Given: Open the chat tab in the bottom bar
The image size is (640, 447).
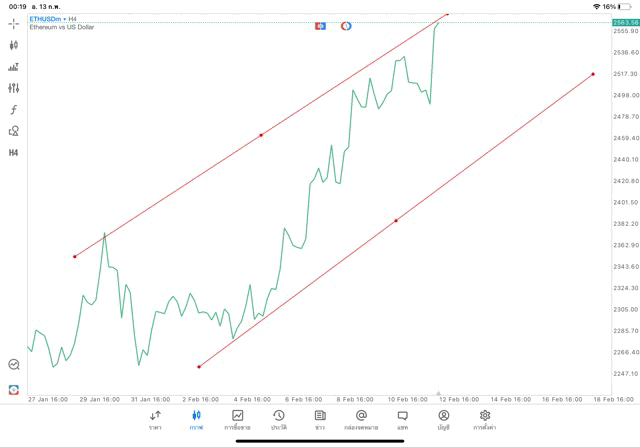Looking at the screenshot, I should click(x=402, y=419).
